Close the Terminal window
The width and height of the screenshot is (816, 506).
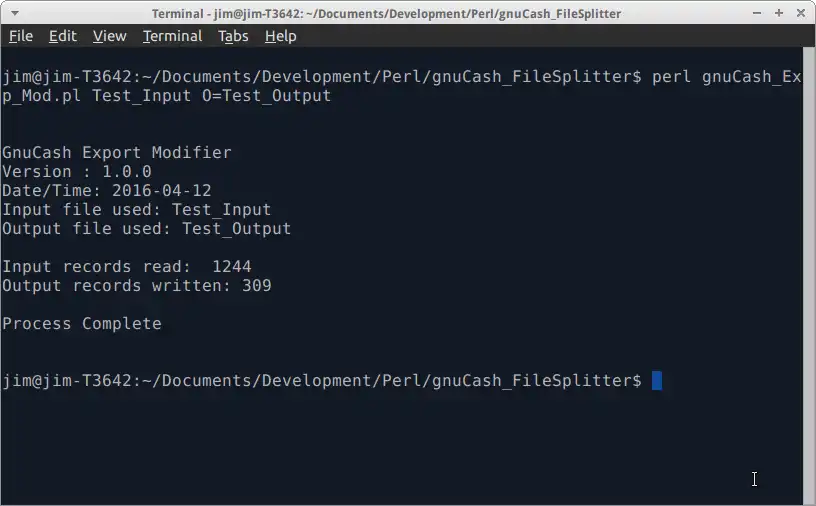click(801, 13)
